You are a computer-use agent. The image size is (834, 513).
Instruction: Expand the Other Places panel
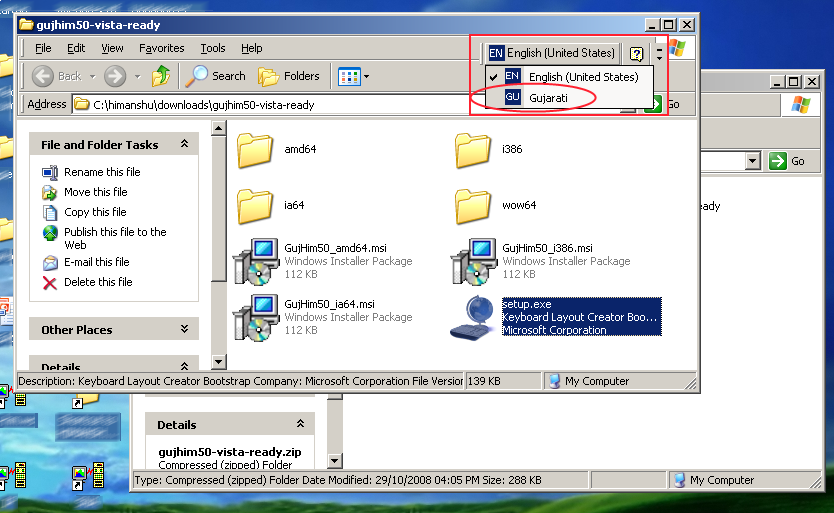(185, 329)
